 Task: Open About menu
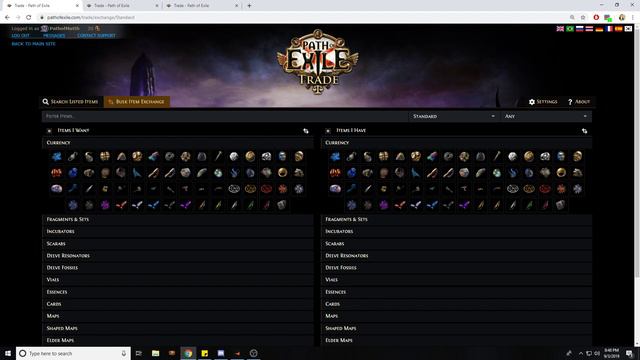[579, 102]
